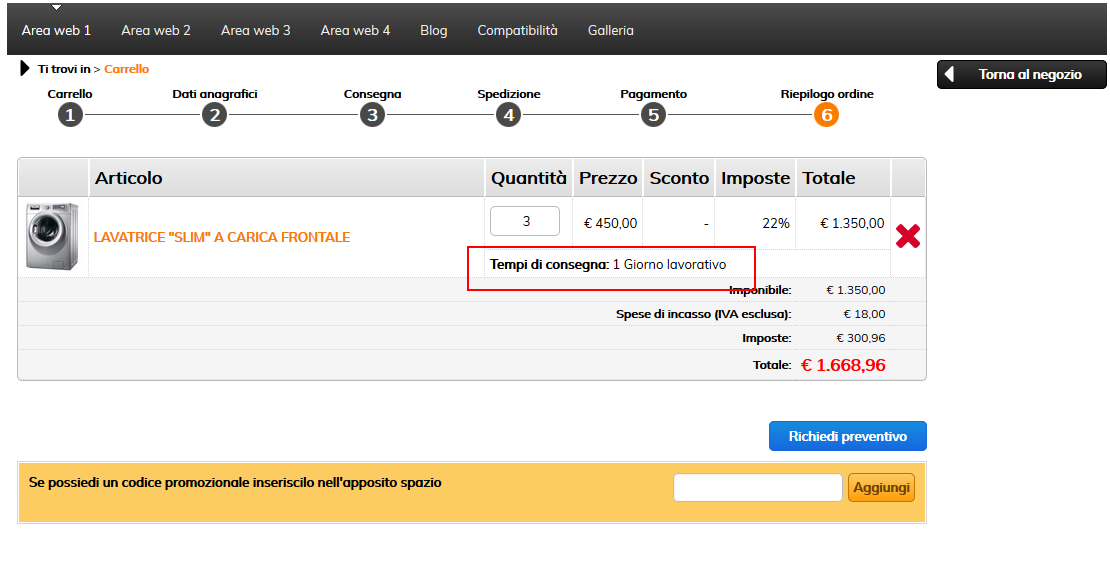Click Aggiungi promo code button
1110x564 pixels.
pyautogui.click(x=881, y=488)
